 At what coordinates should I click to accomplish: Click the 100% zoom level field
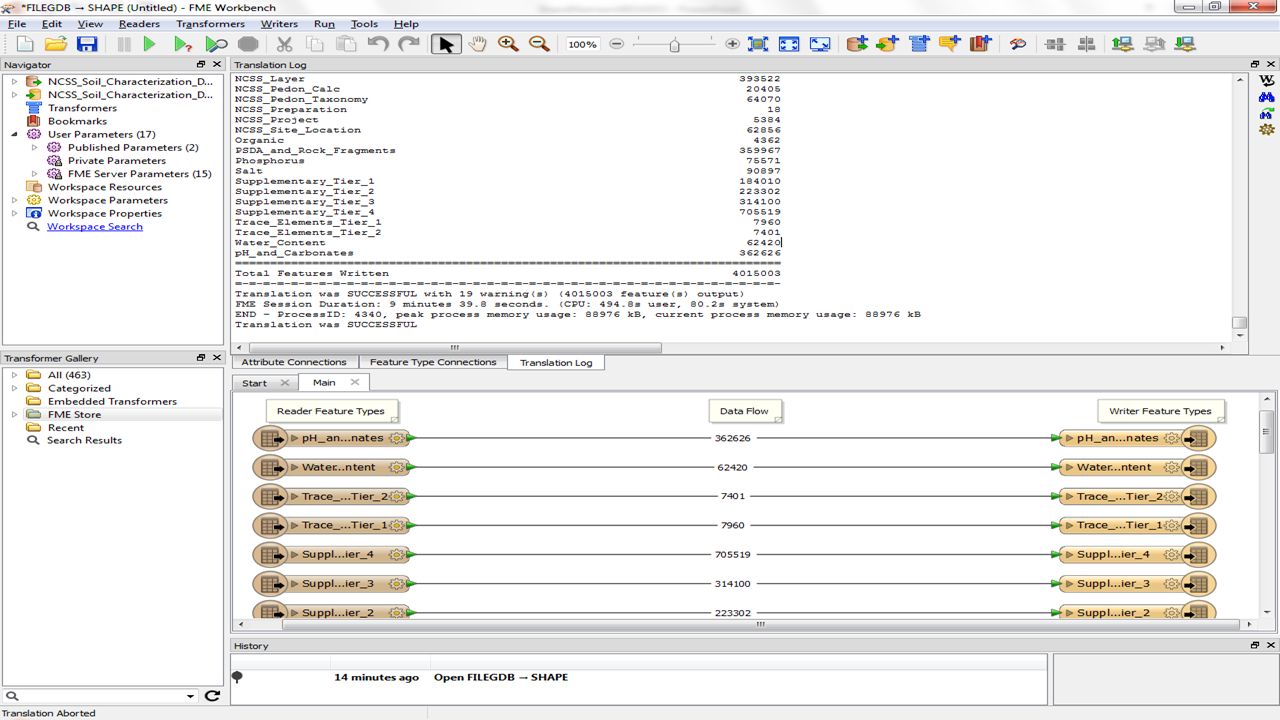tap(582, 44)
